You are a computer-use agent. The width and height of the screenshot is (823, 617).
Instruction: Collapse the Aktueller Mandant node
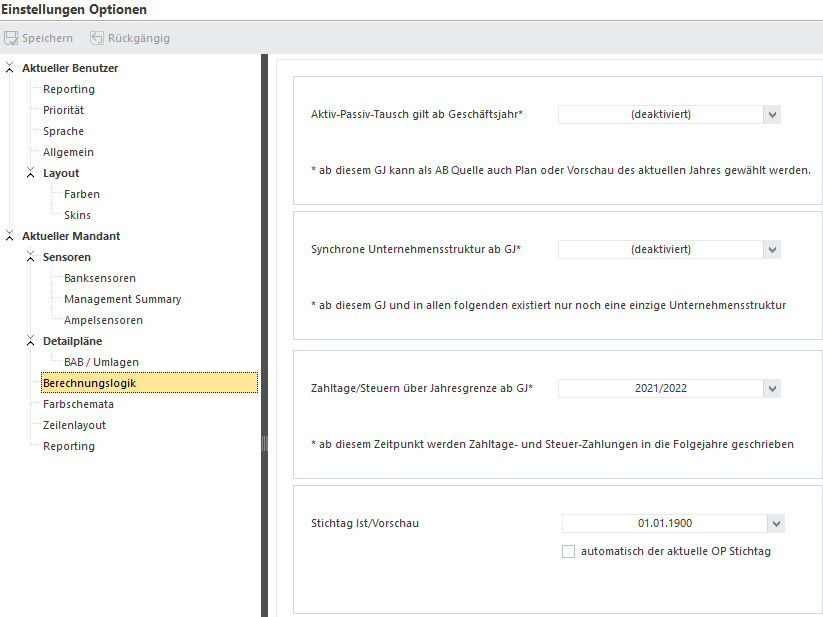pos(10,236)
